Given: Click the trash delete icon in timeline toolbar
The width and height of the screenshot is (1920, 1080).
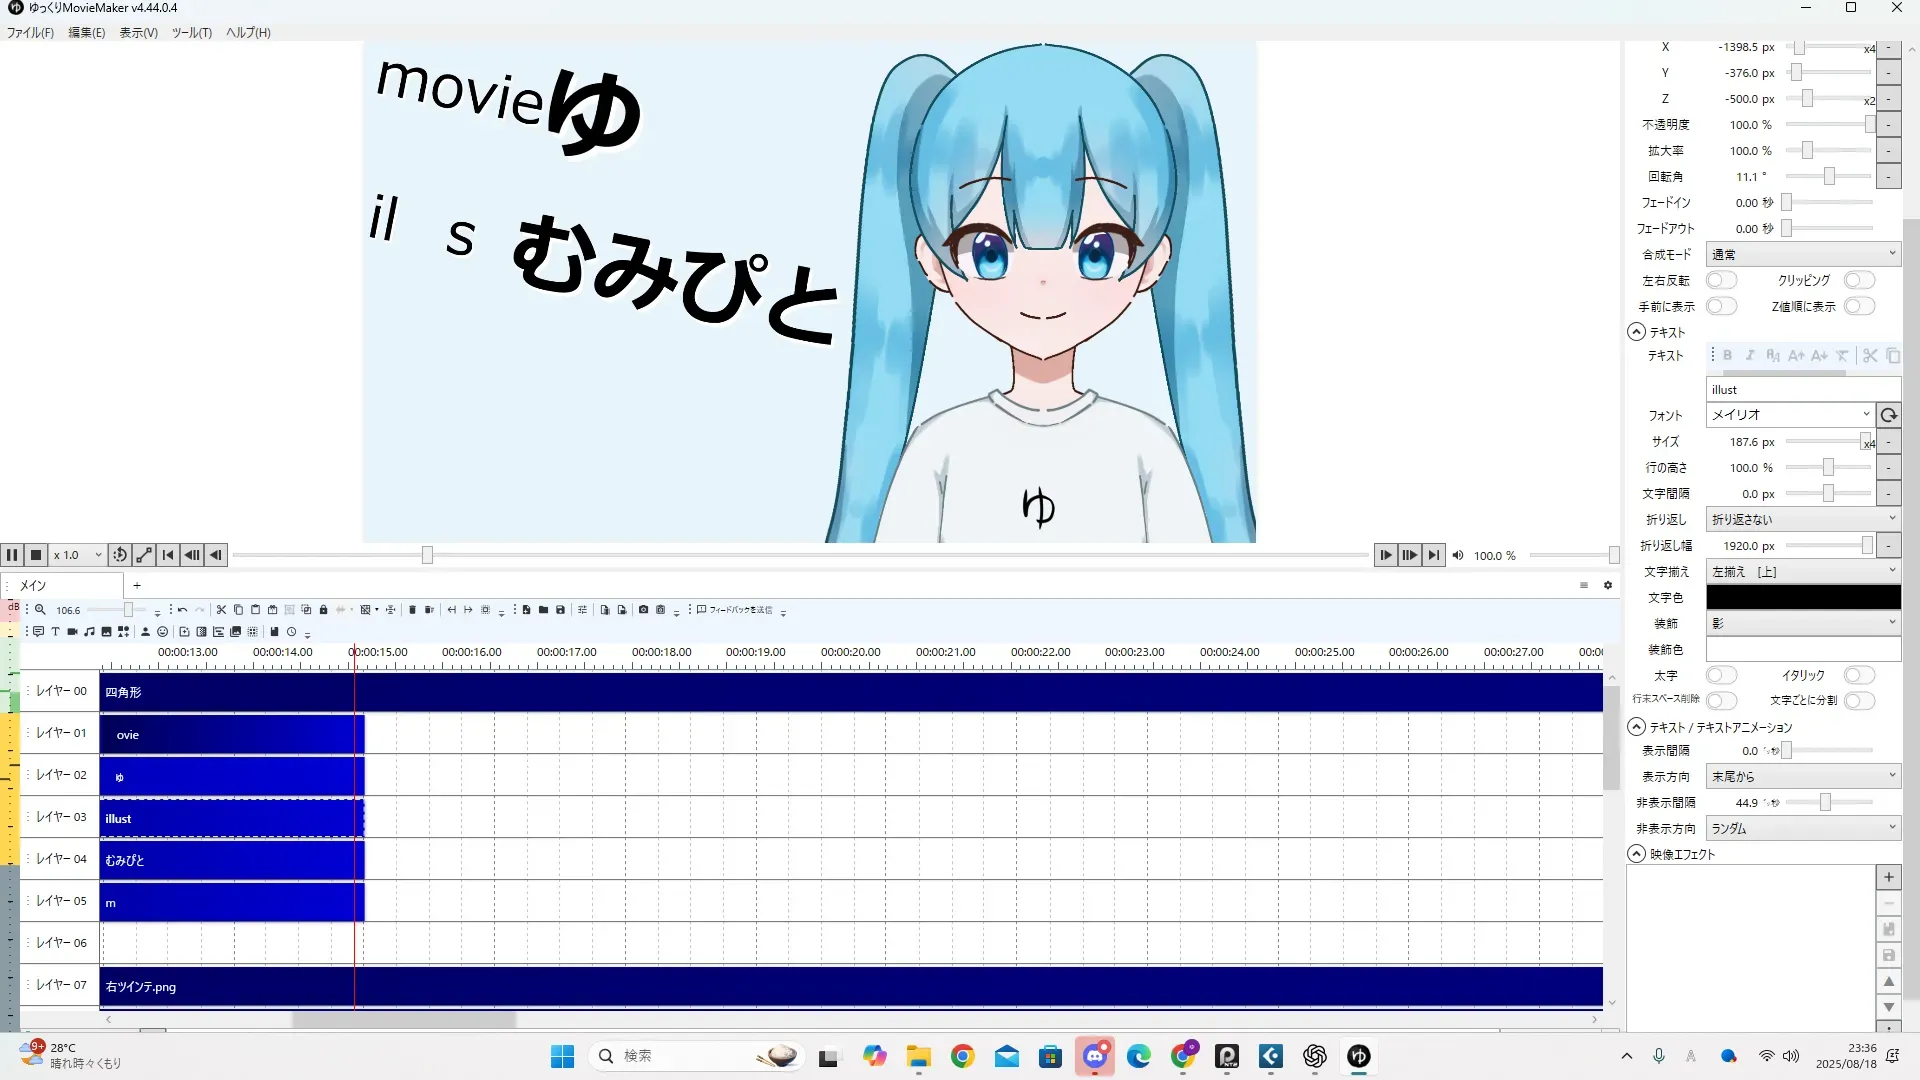Looking at the screenshot, I should click(412, 610).
